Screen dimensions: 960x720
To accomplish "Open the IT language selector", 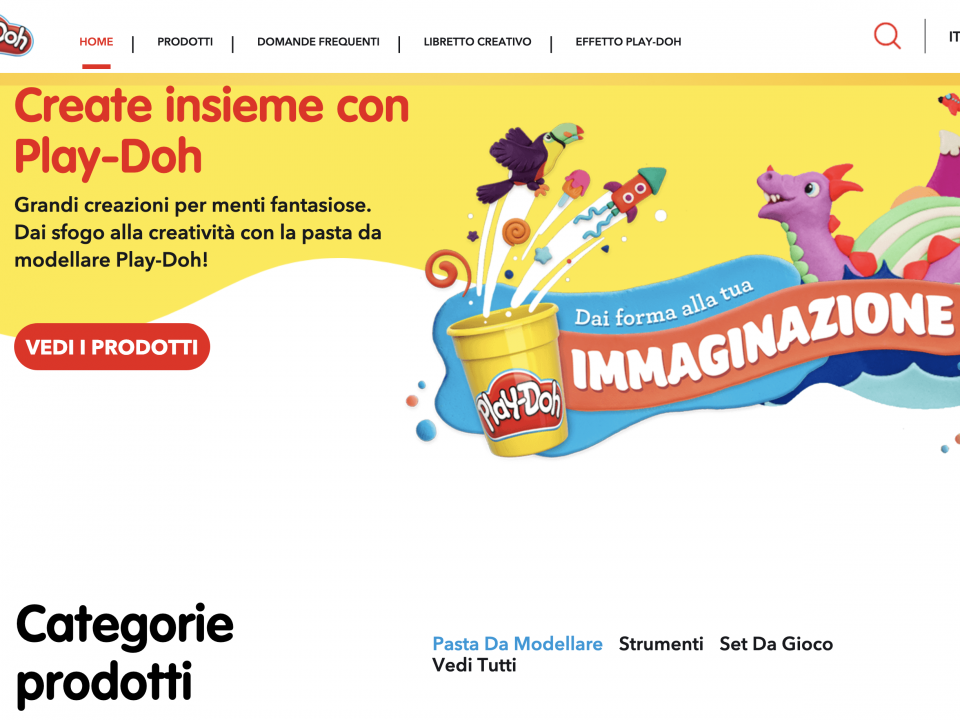I will click(x=954, y=37).
